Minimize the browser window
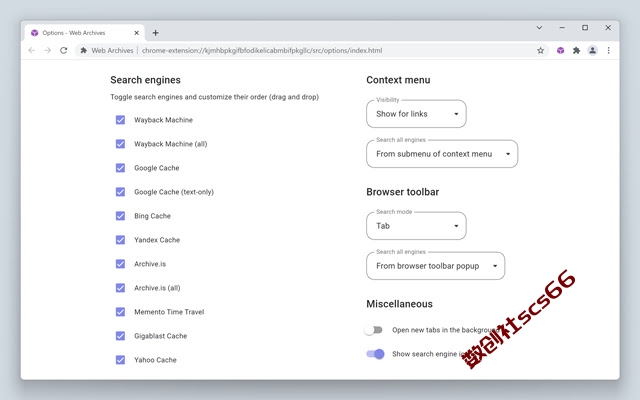Screen dimensions: 640x400 (x=562, y=28)
